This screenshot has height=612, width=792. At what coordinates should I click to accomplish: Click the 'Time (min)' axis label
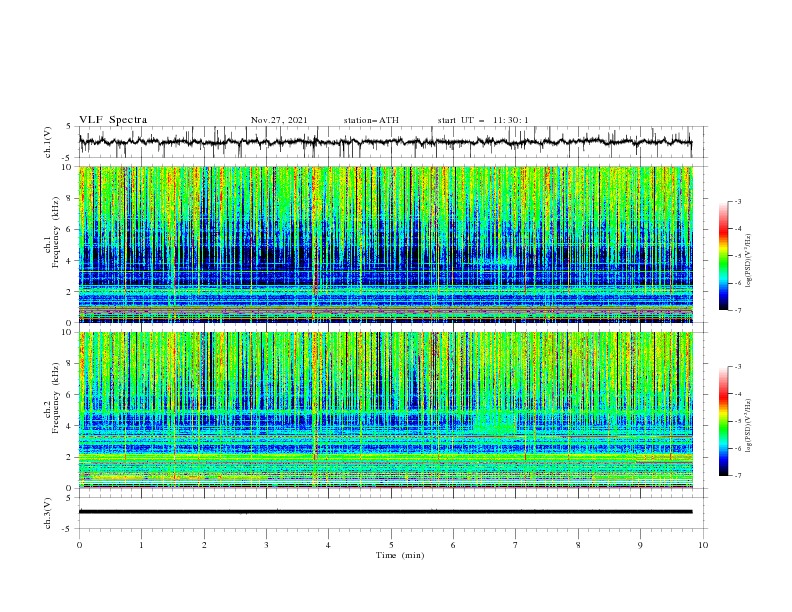pyautogui.click(x=400, y=555)
